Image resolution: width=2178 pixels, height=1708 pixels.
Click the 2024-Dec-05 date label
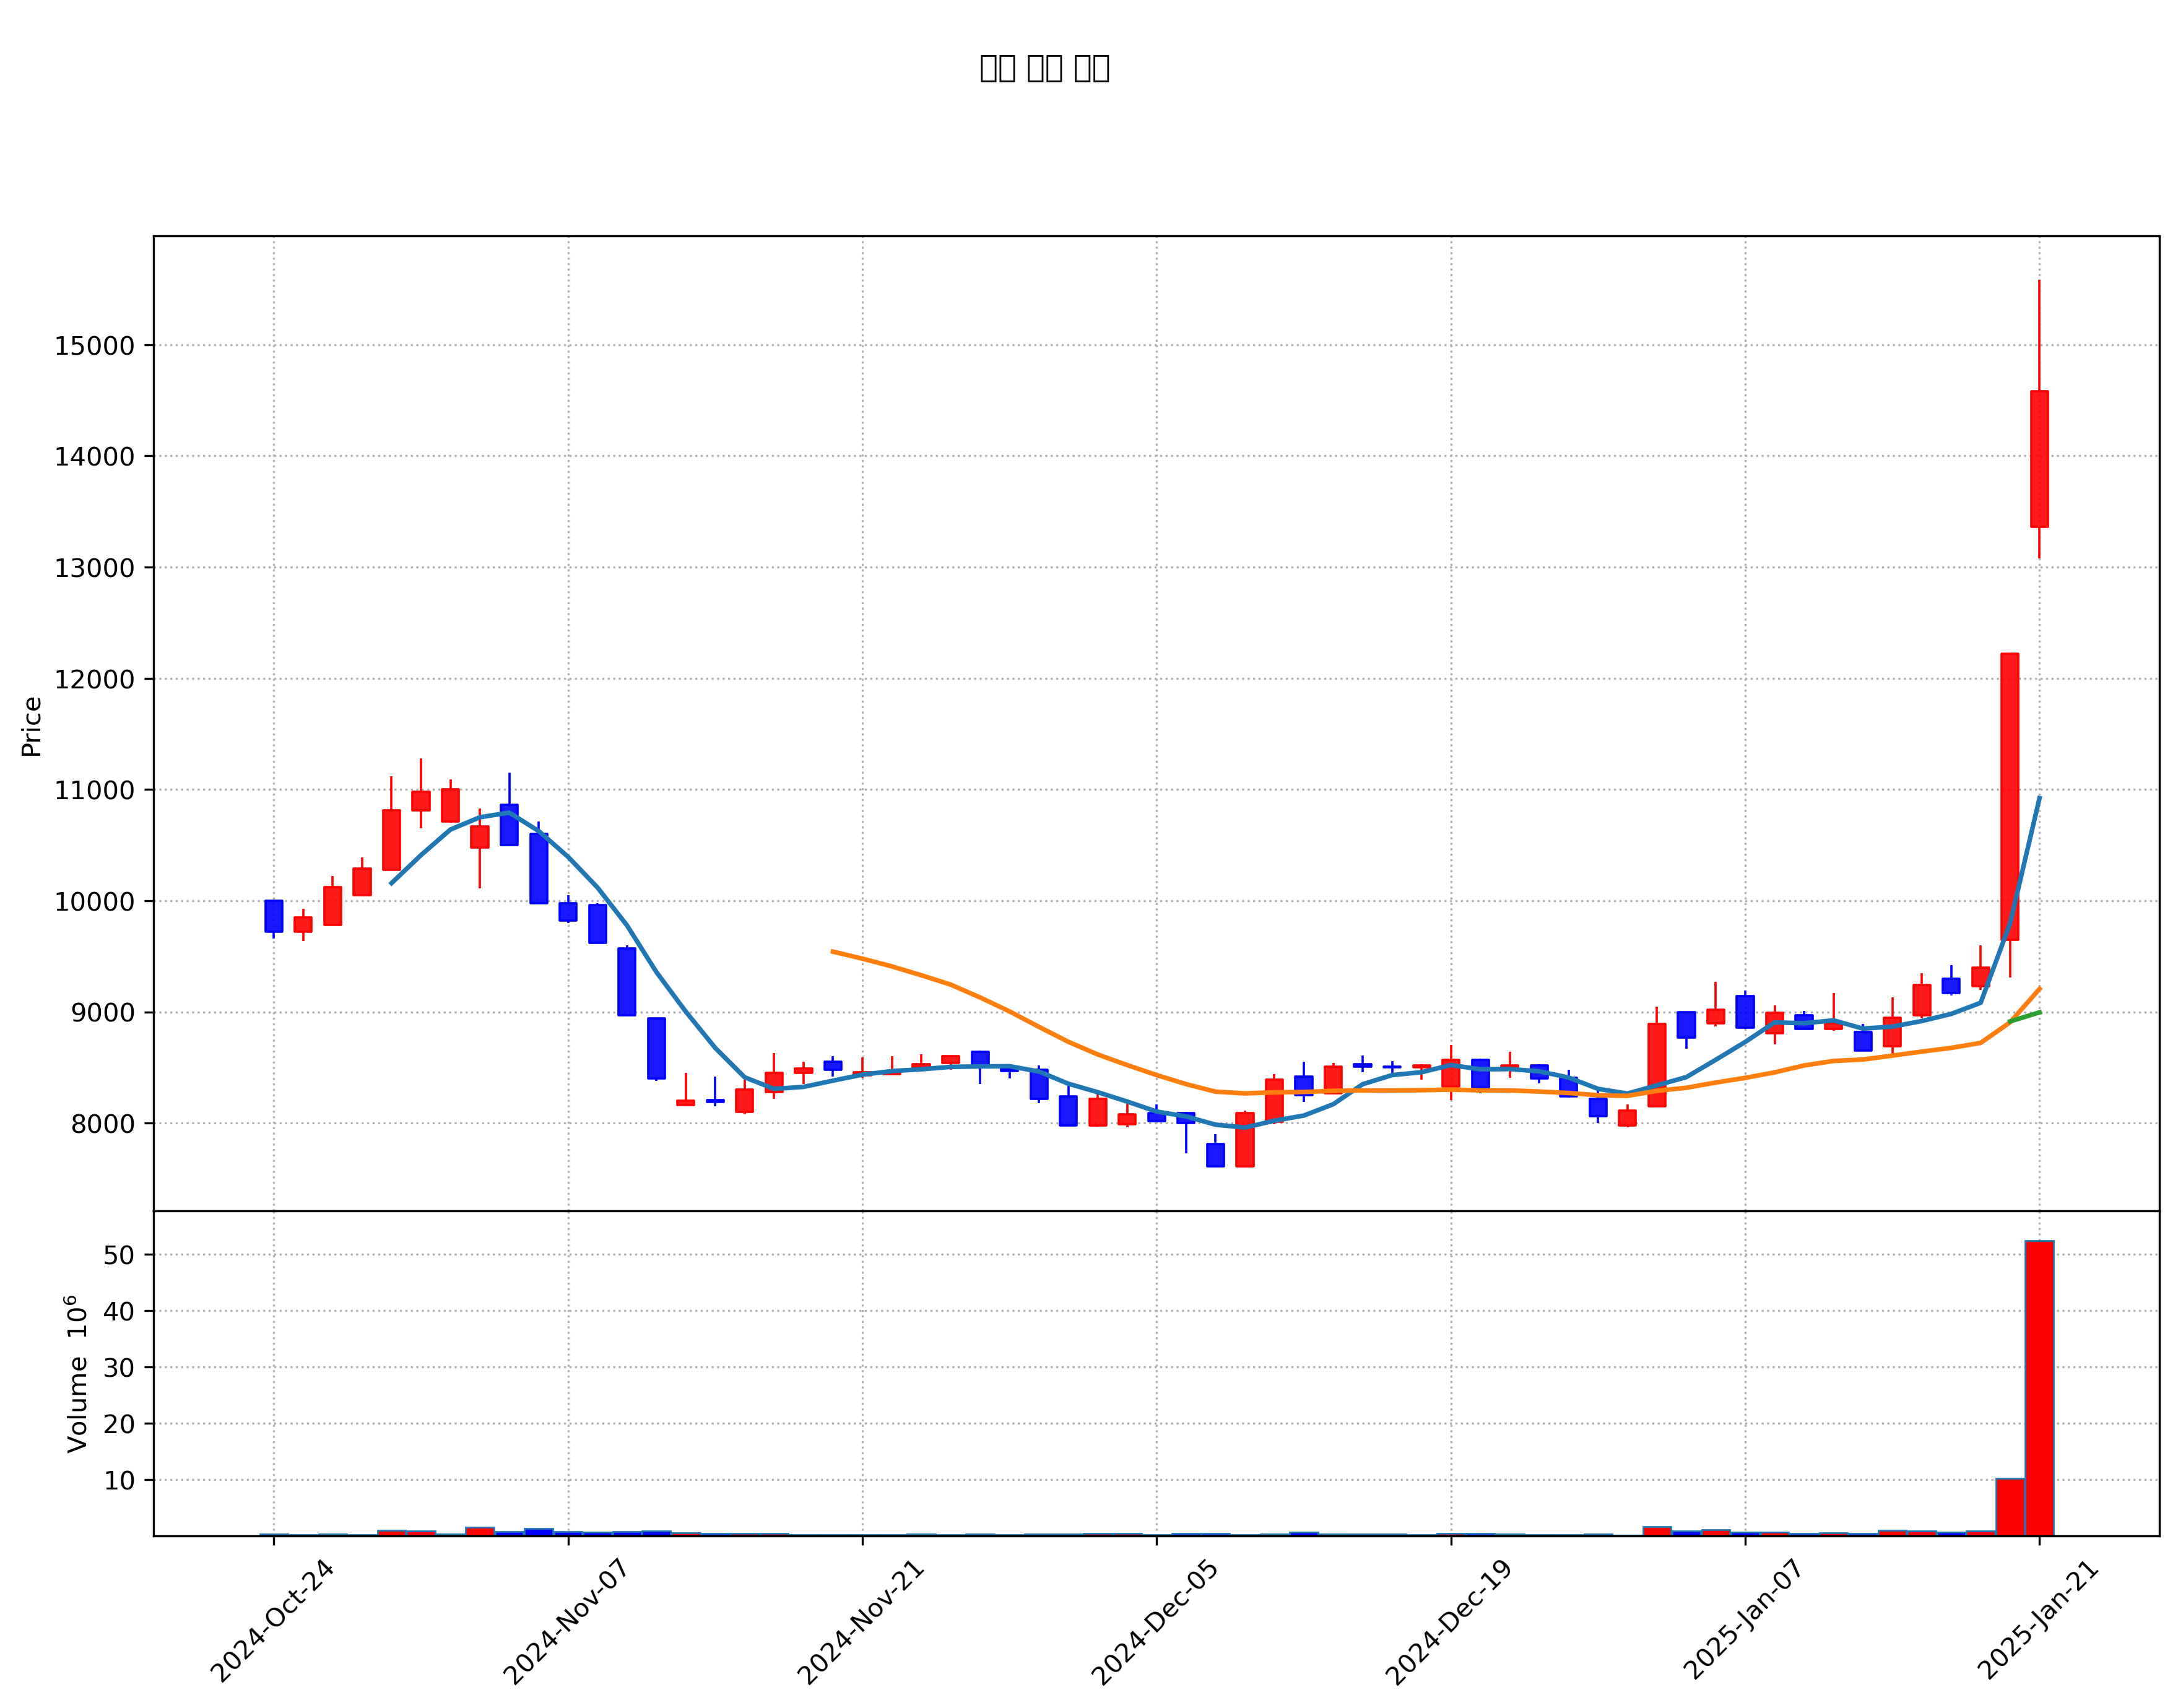pos(1154,1622)
